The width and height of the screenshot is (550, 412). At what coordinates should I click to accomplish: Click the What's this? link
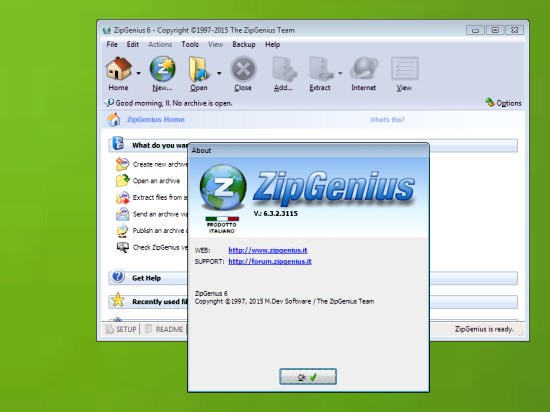(x=387, y=120)
